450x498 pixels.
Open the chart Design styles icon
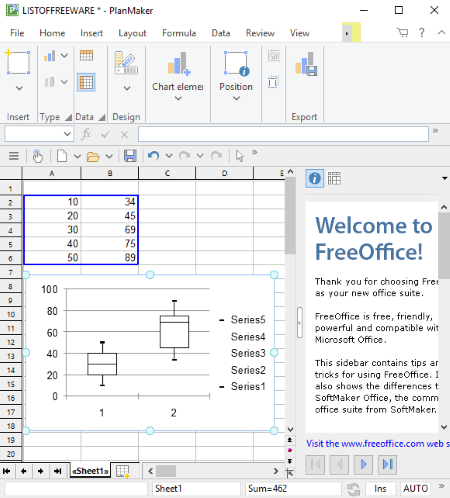tap(126, 62)
